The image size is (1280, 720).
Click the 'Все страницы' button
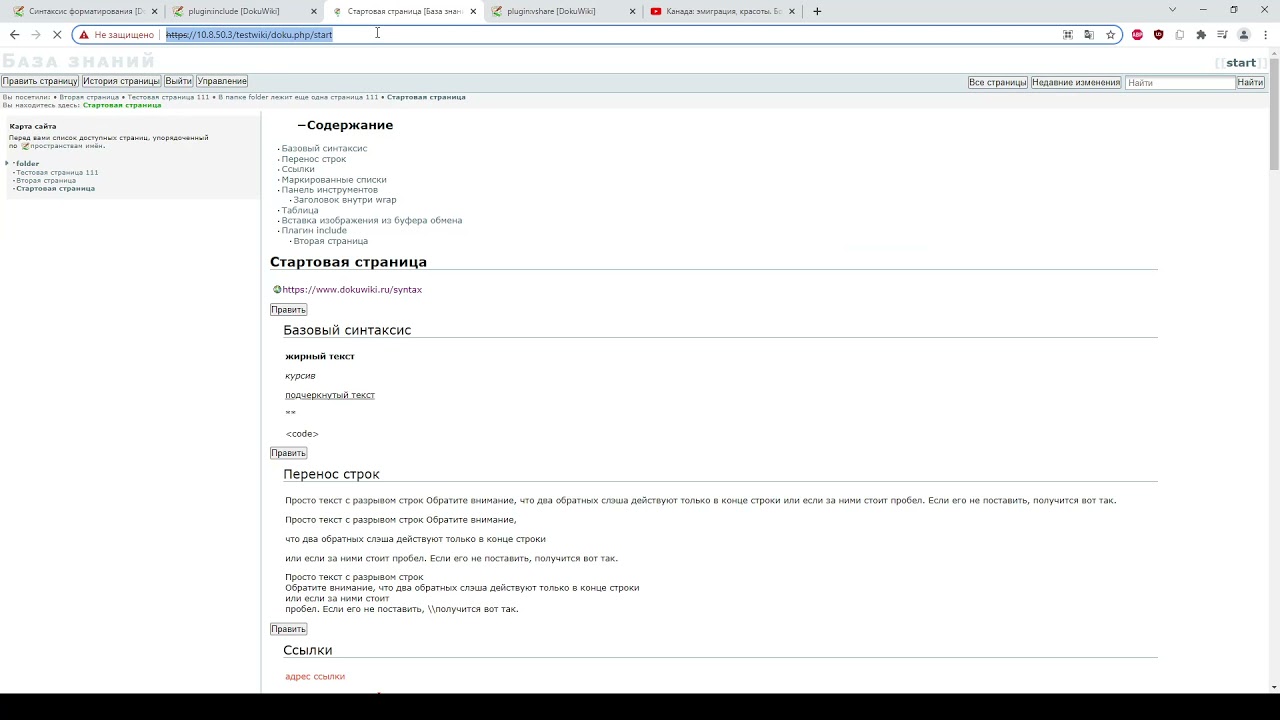click(x=998, y=83)
